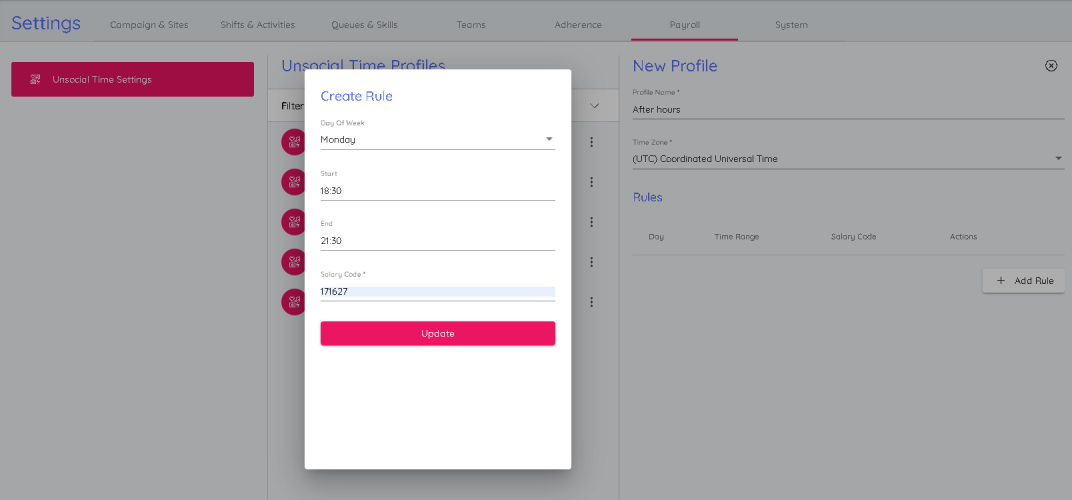Open the fifth profile's three-dot menu
The width and height of the screenshot is (1072, 500).
pos(591,302)
